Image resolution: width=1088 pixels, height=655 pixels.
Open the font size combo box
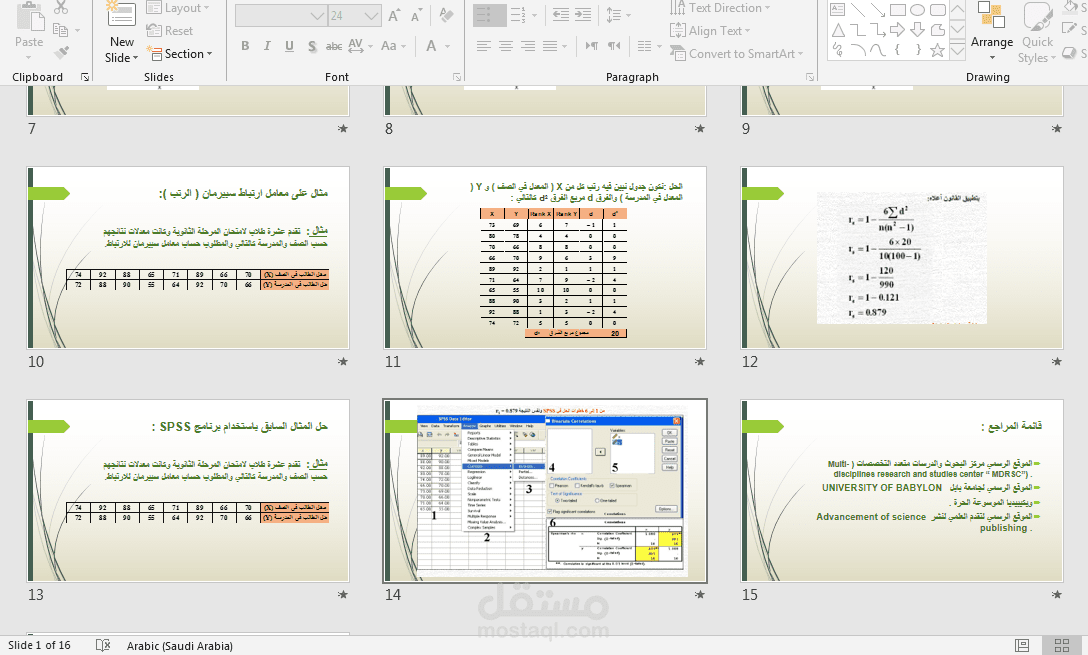click(354, 15)
